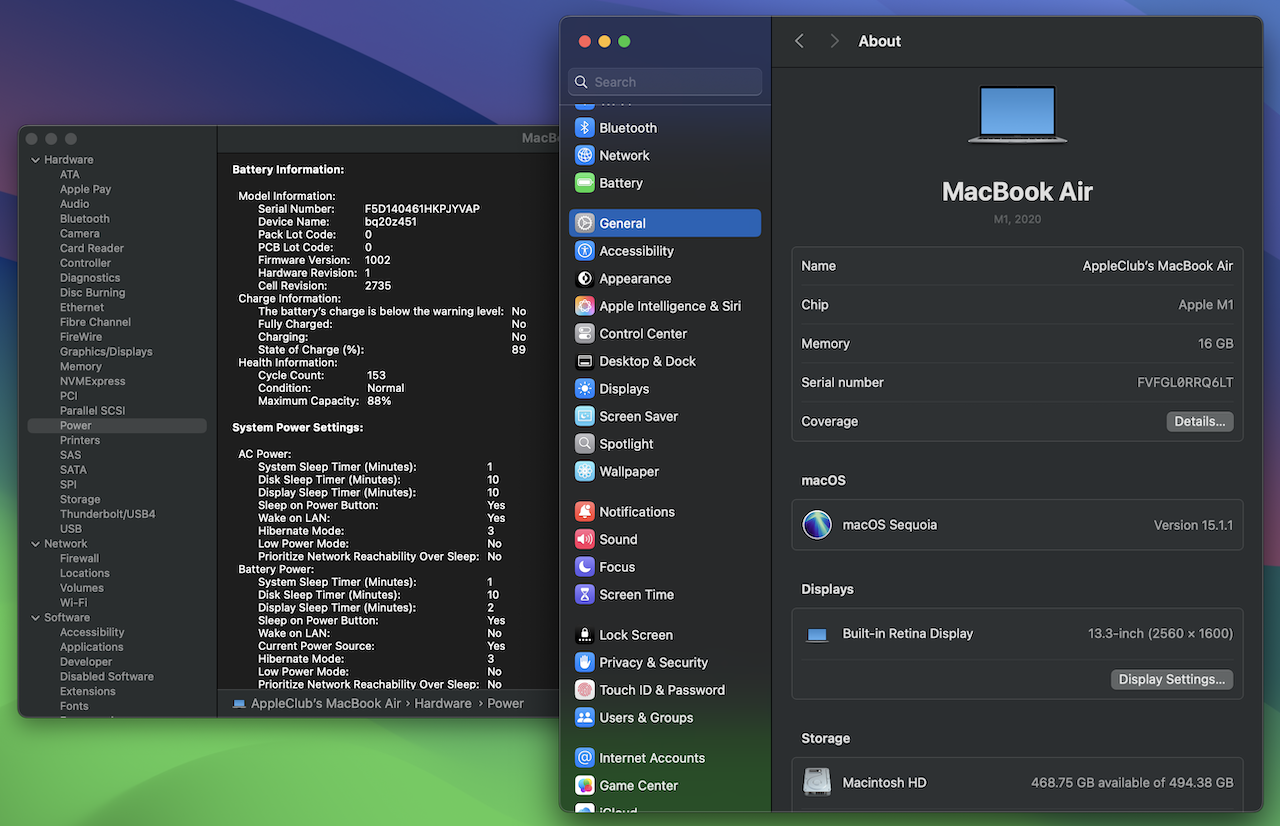Select Audio in System Information sidebar
The width and height of the screenshot is (1280, 826).
tap(74, 204)
